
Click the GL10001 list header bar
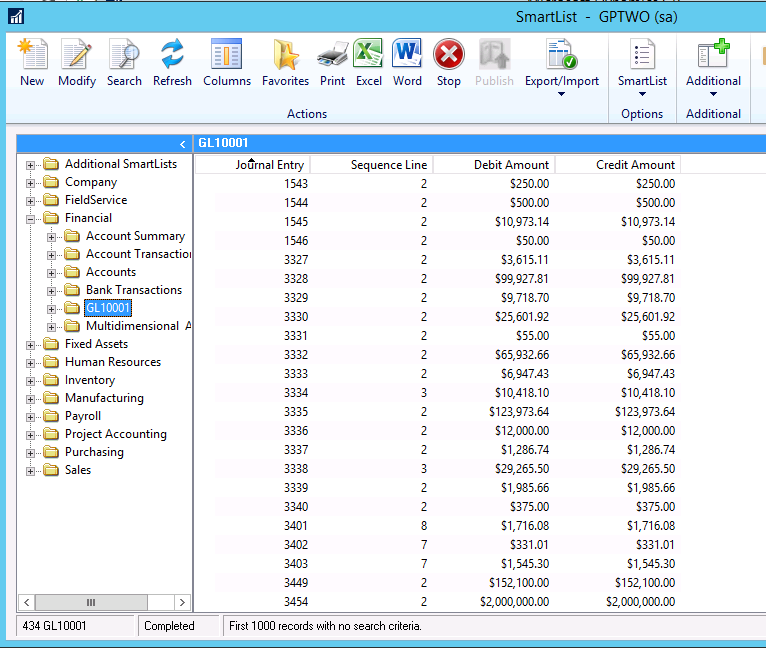point(480,143)
